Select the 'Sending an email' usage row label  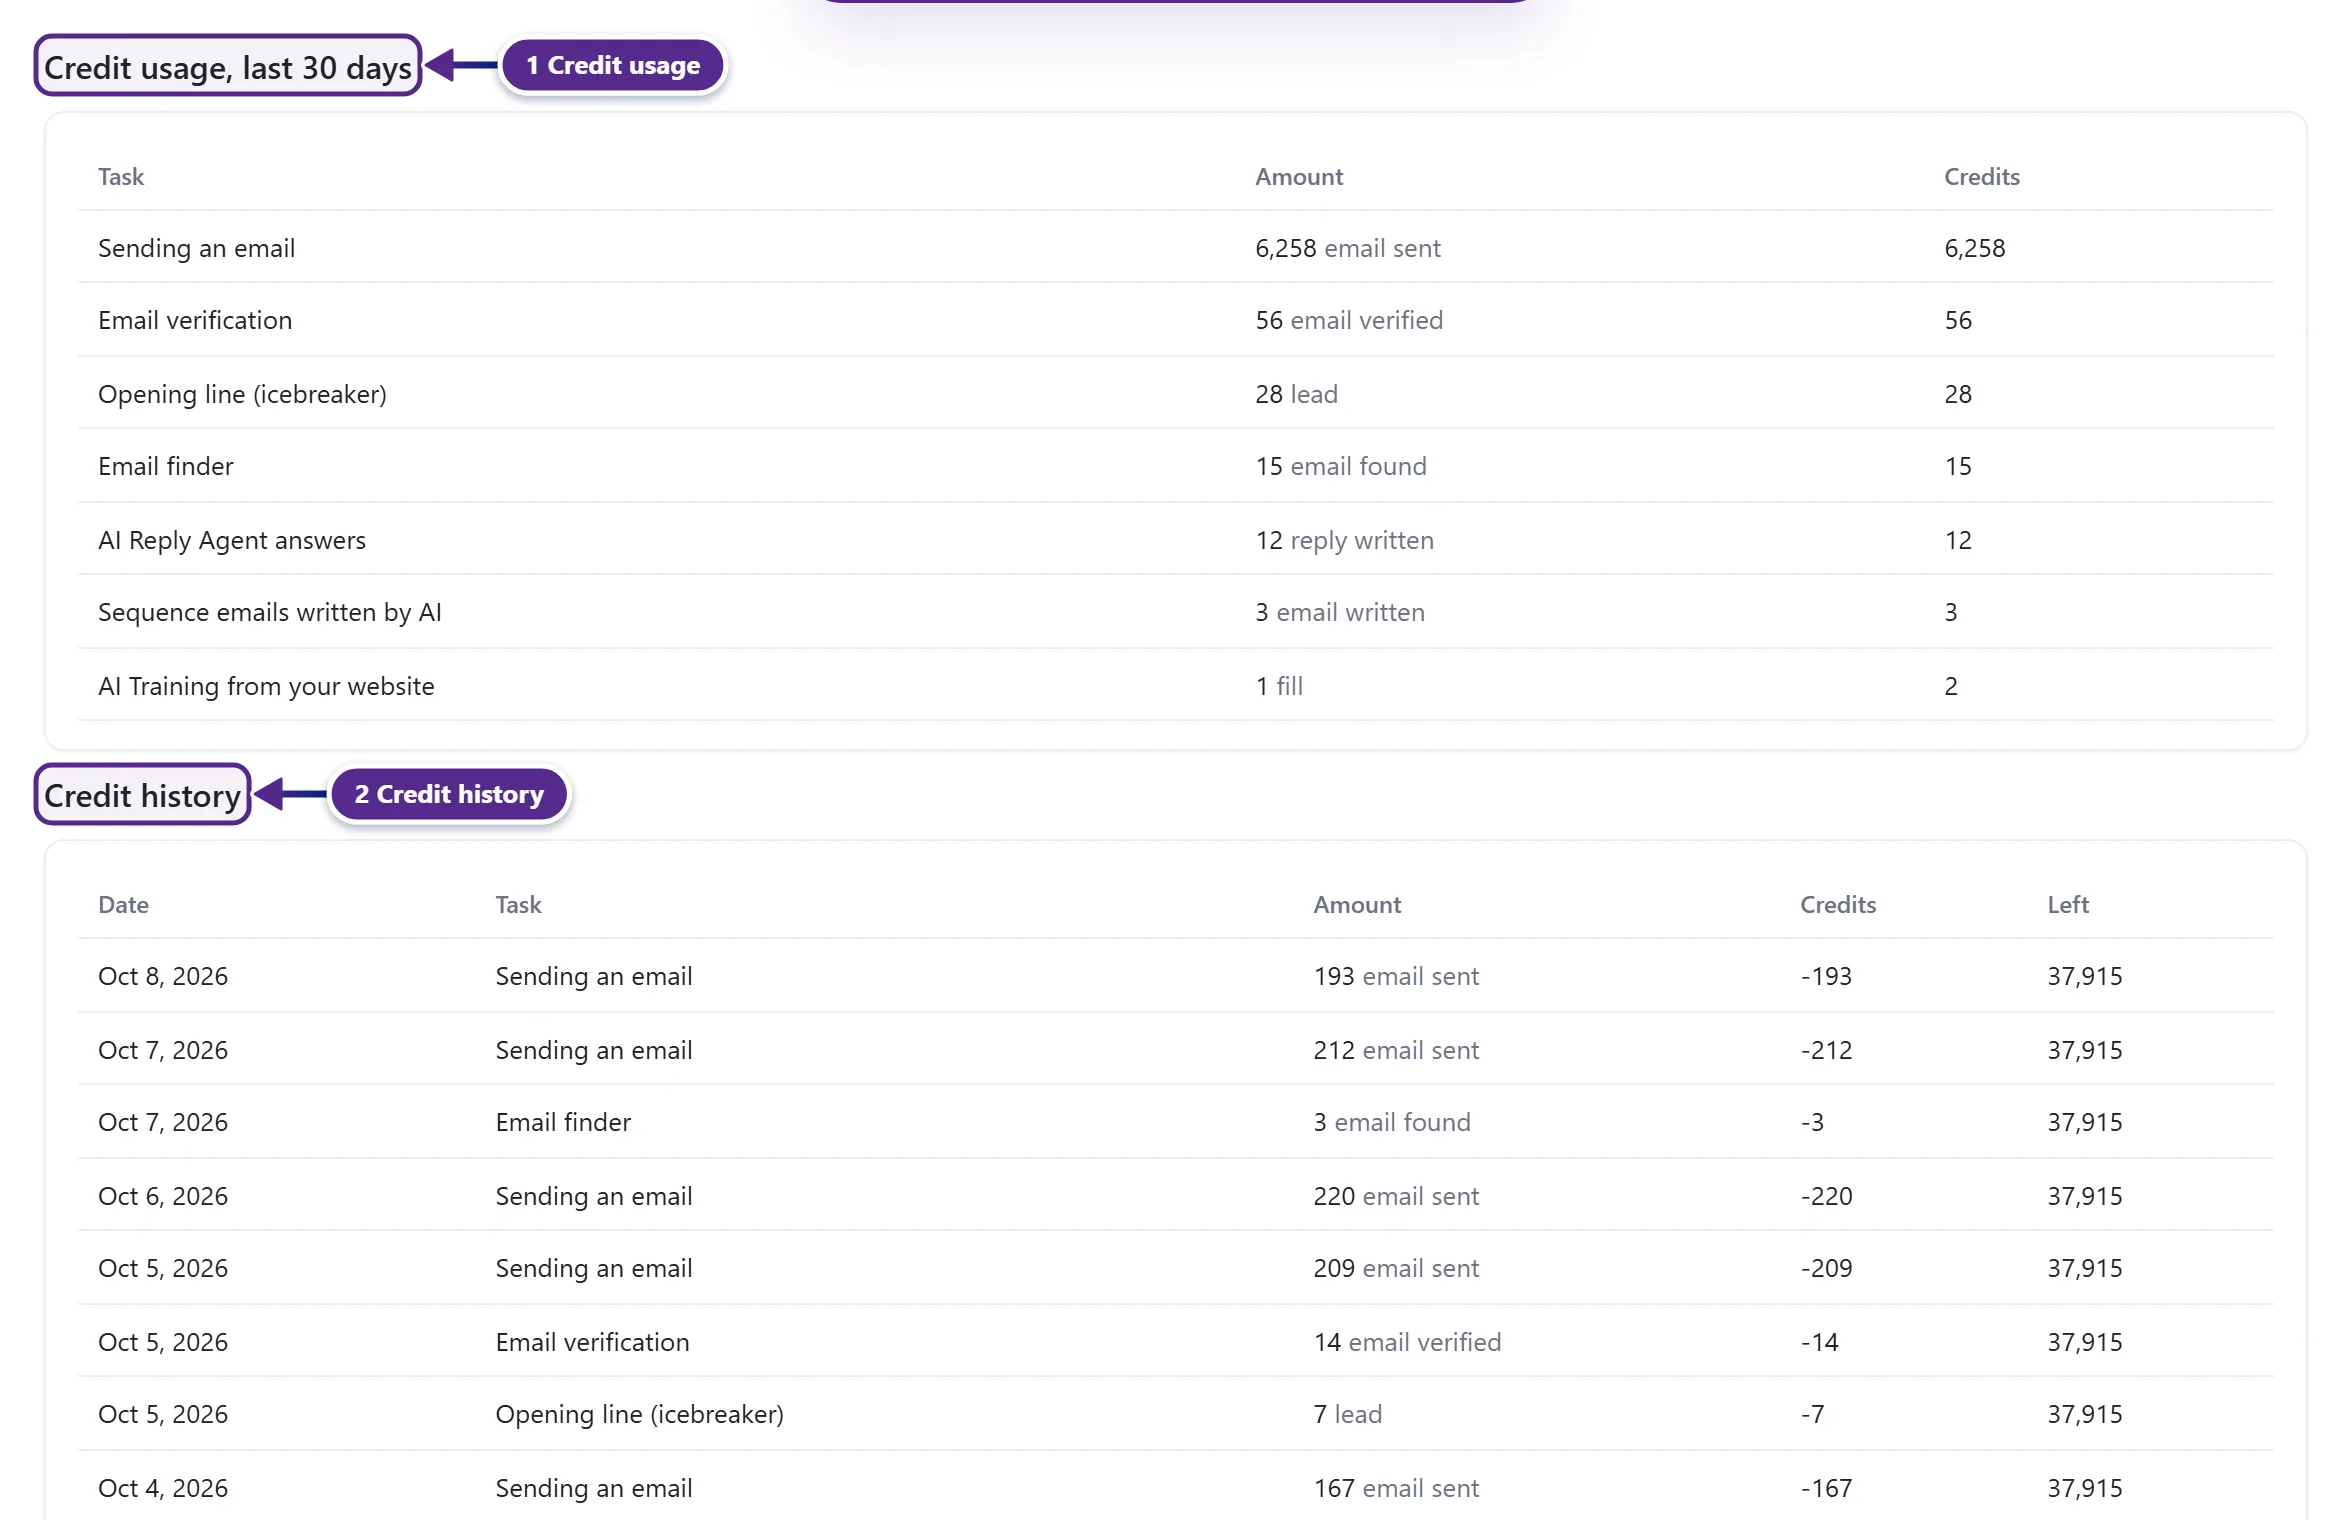197,248
